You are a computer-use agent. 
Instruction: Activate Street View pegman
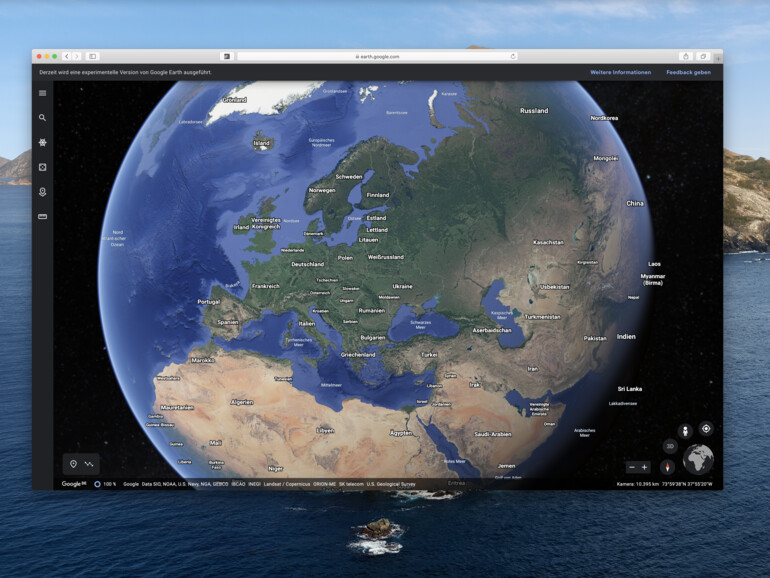tap(685, 432)
